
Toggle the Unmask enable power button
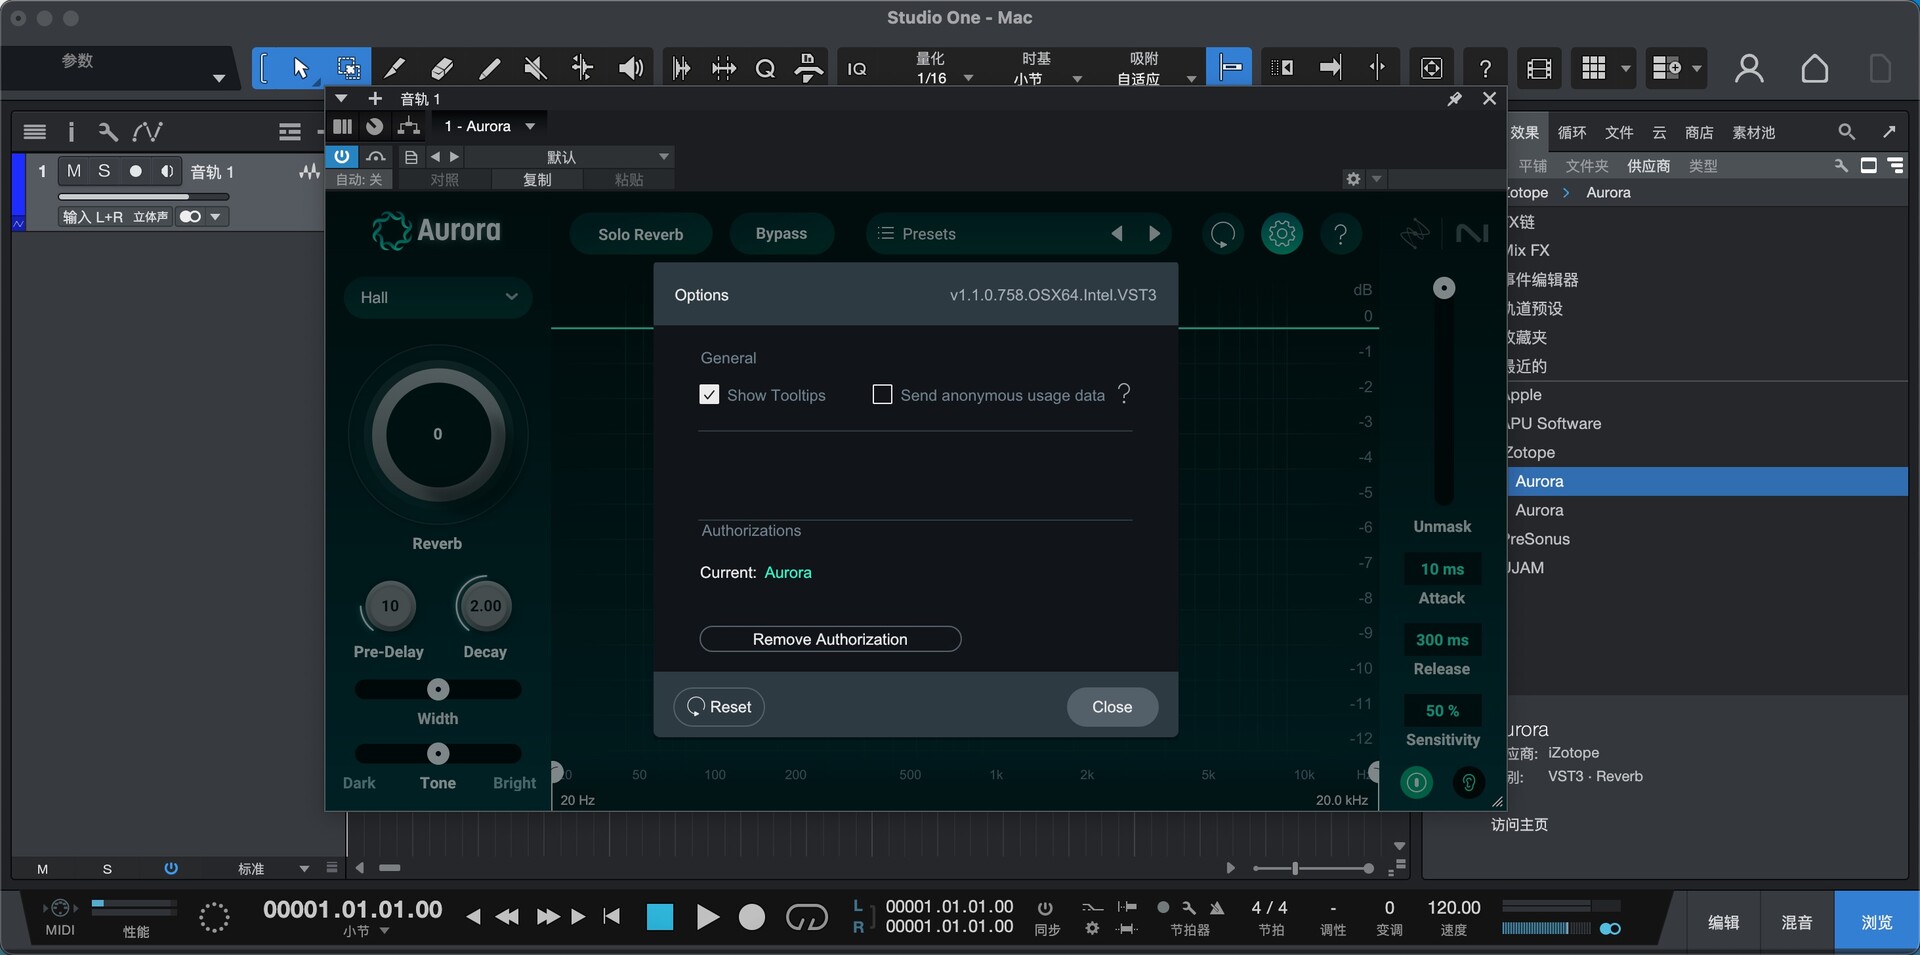coord(1416,782)
